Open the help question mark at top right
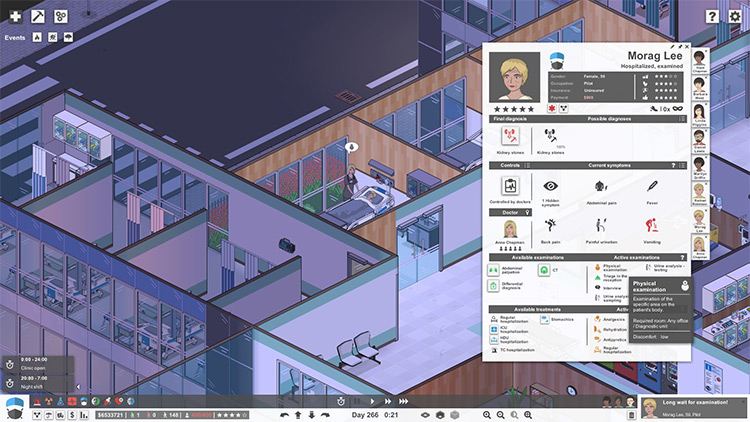 [x=712, y=16]
